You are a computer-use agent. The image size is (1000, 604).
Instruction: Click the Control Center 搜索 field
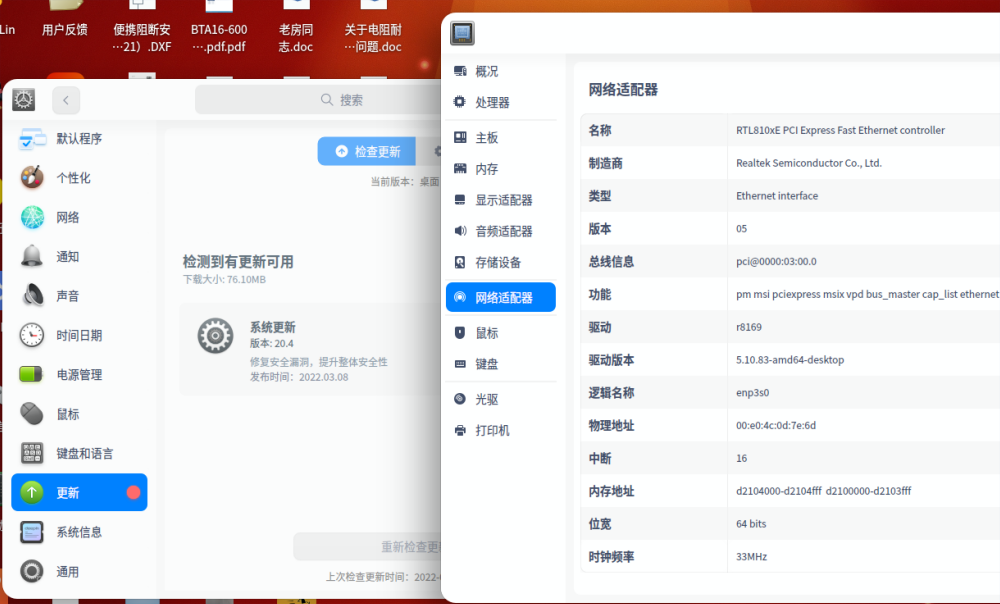(x=319, y=100)
